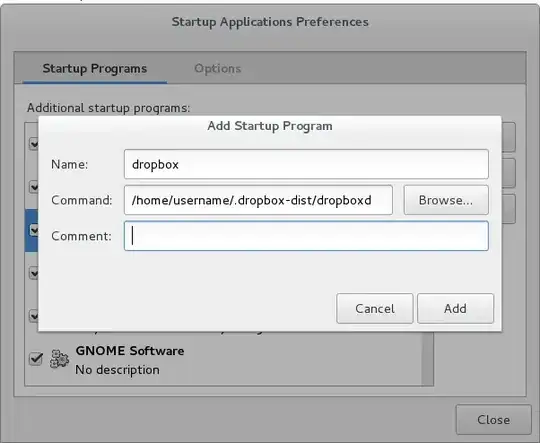Open the Options tab
Image resolution: width=540 pixels, height=443 pixels.
point(218,69)
